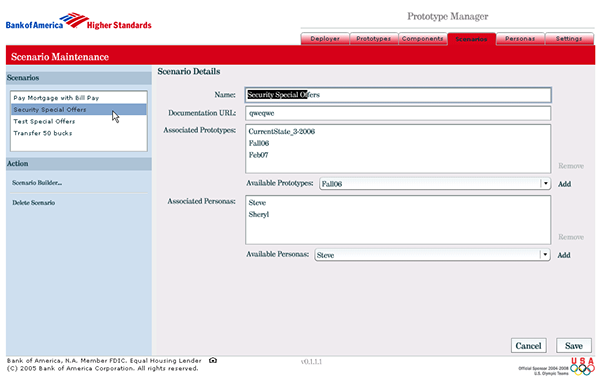Switch to the Prototypes tab

click(373, 39)
